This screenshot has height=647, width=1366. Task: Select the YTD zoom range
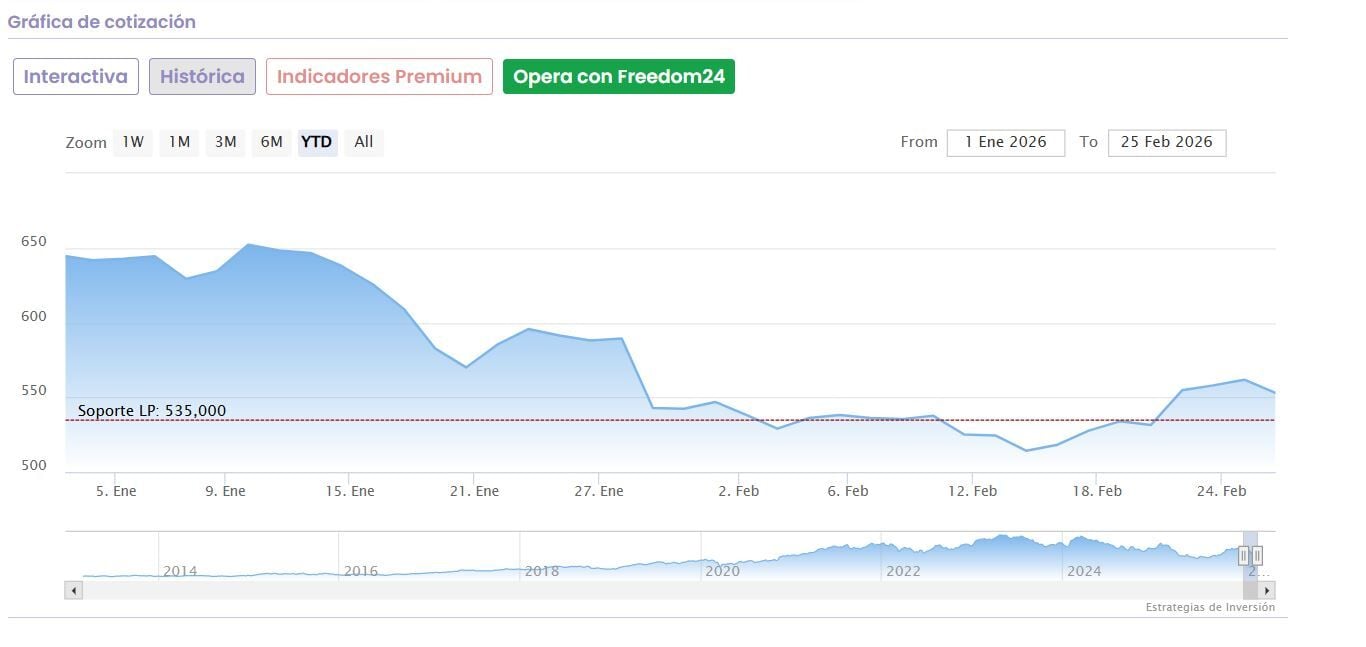click(x=317, y=142)
